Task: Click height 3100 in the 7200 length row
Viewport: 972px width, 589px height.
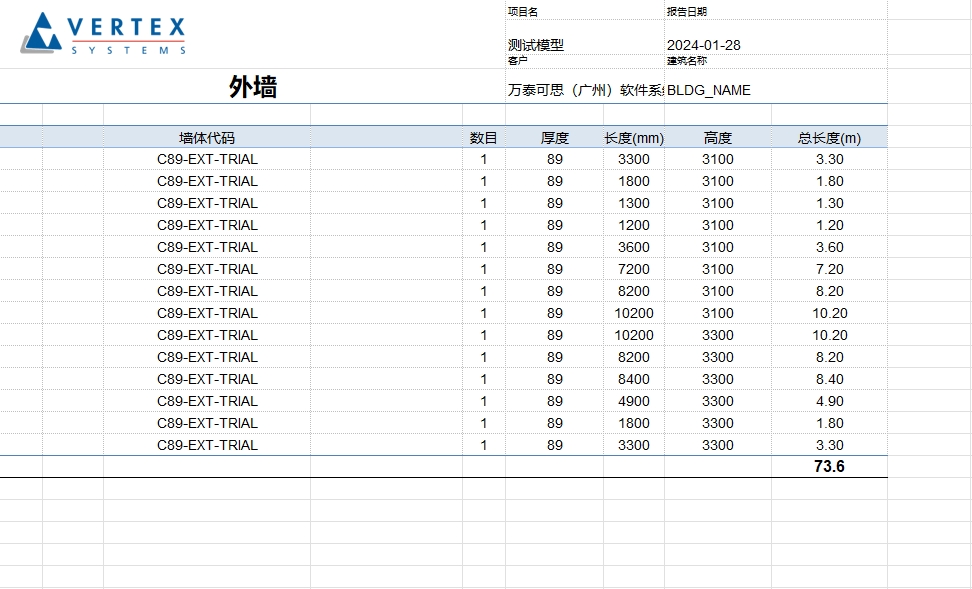Action: [718, 269]
